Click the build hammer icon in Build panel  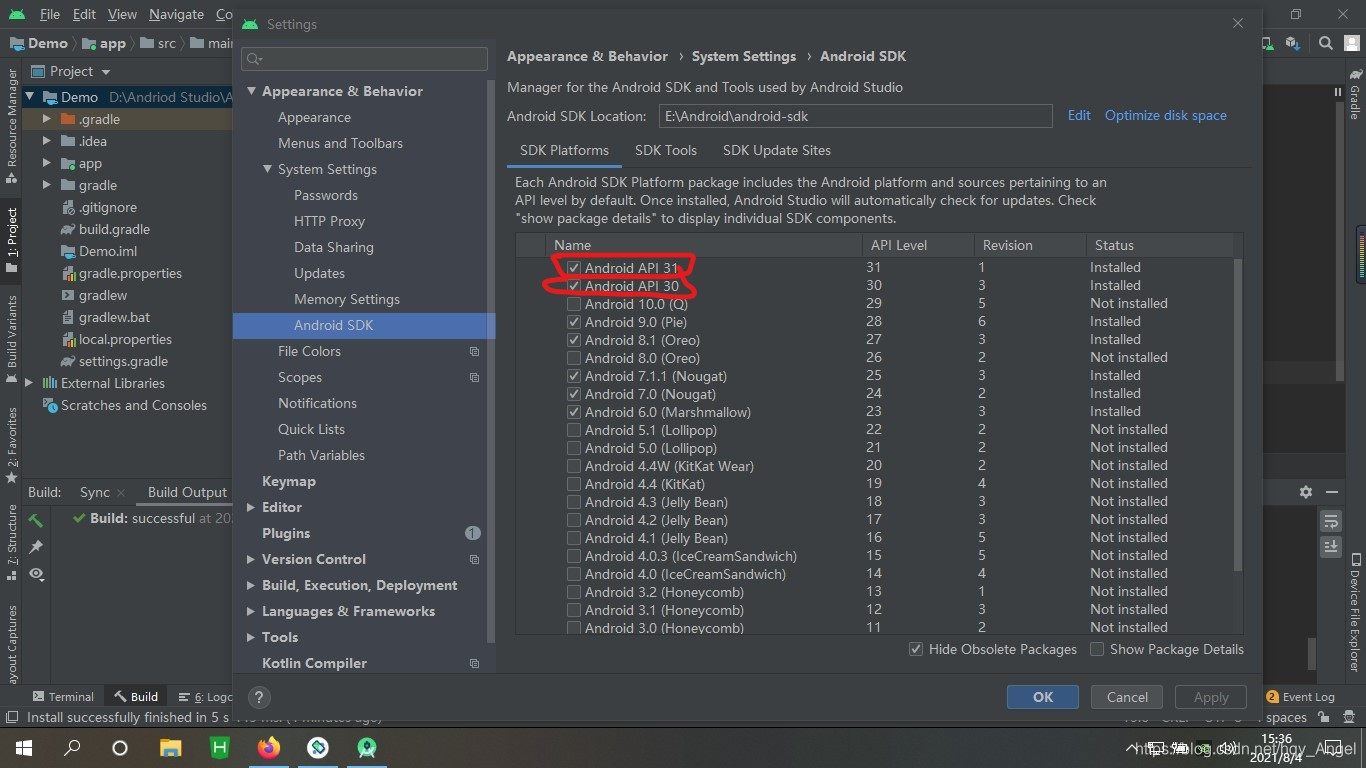click(36, 520)
